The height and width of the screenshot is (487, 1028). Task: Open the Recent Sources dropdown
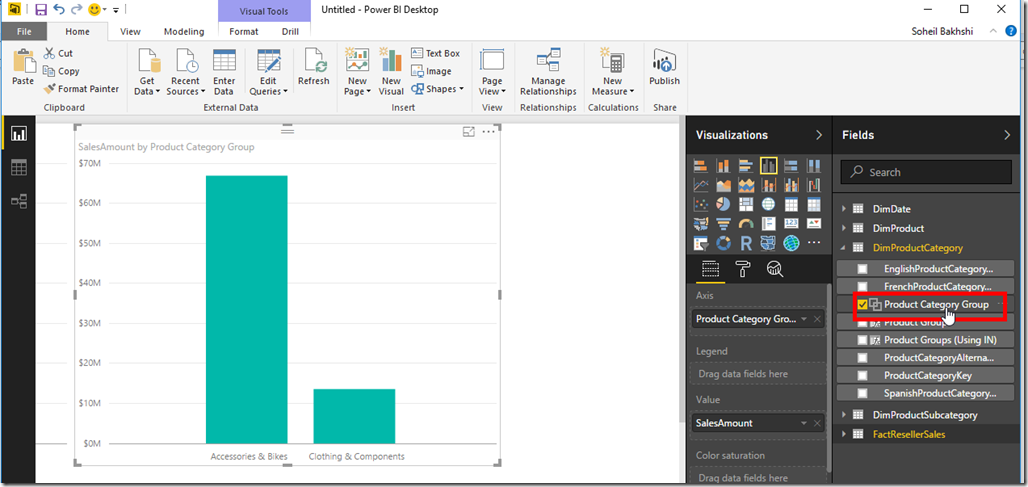coord(186,72)
